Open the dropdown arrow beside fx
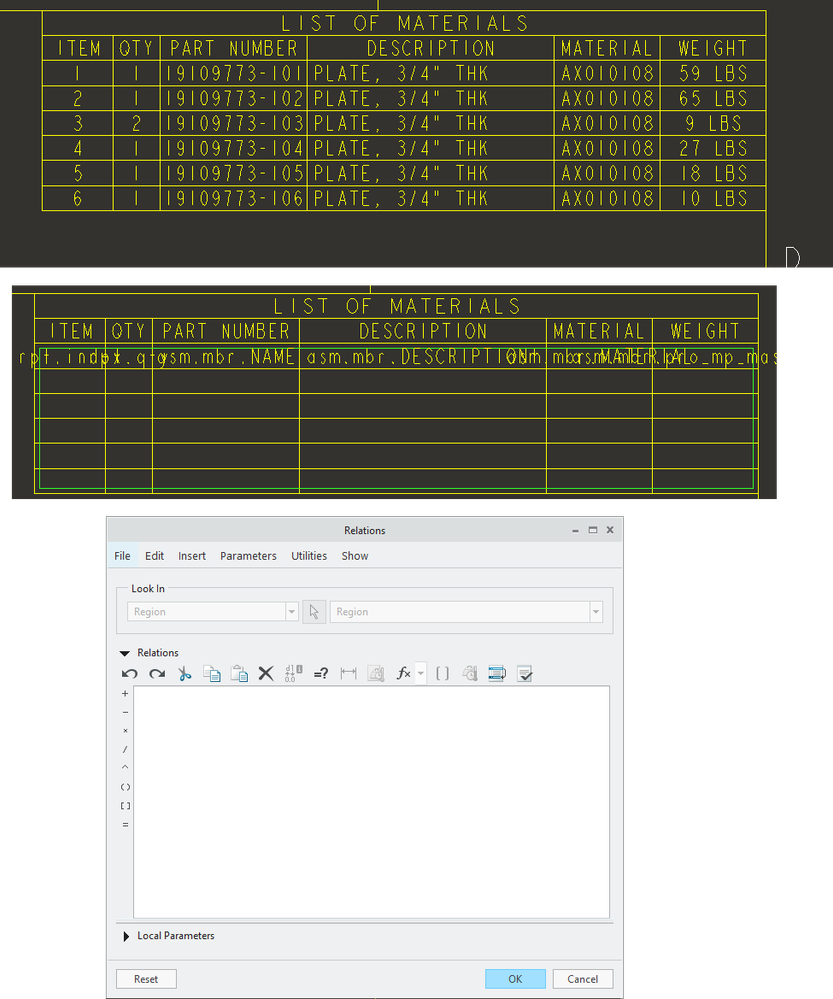Screen dimensions: 833x999 421,674
